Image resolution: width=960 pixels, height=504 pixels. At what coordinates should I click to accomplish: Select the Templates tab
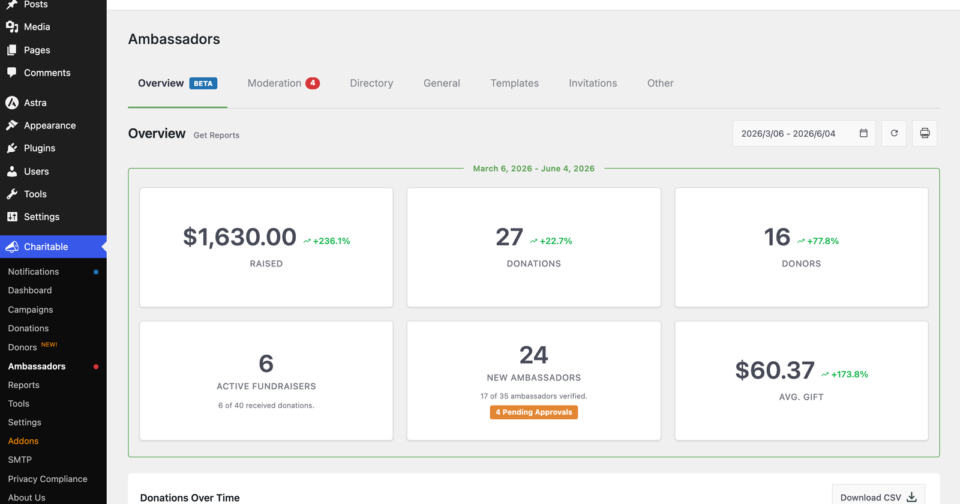(x=514, y=83)
